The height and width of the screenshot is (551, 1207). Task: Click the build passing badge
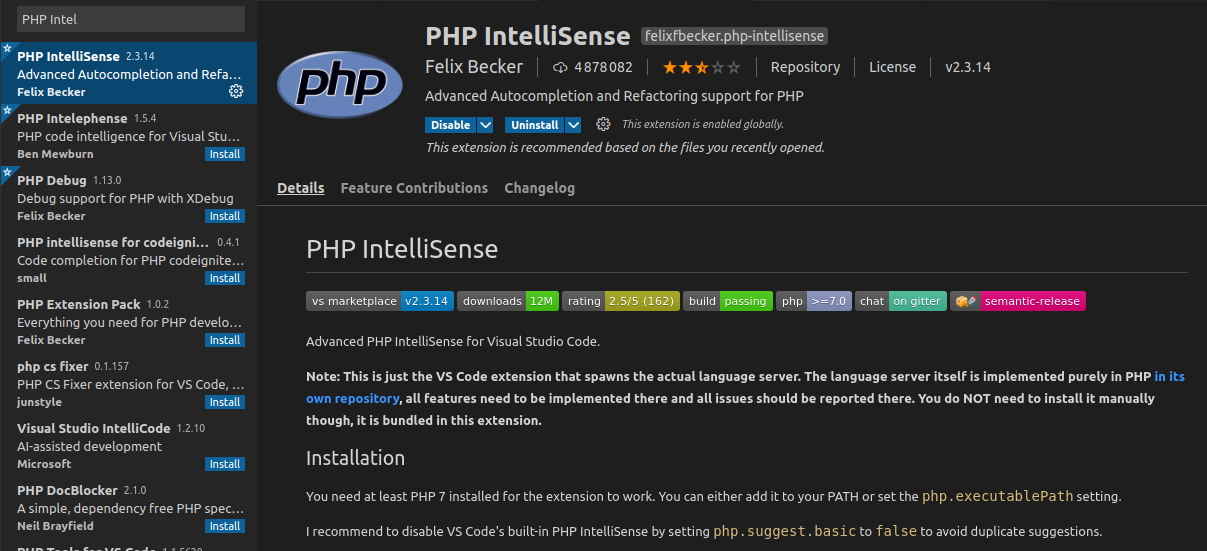(x=728, y=301)
